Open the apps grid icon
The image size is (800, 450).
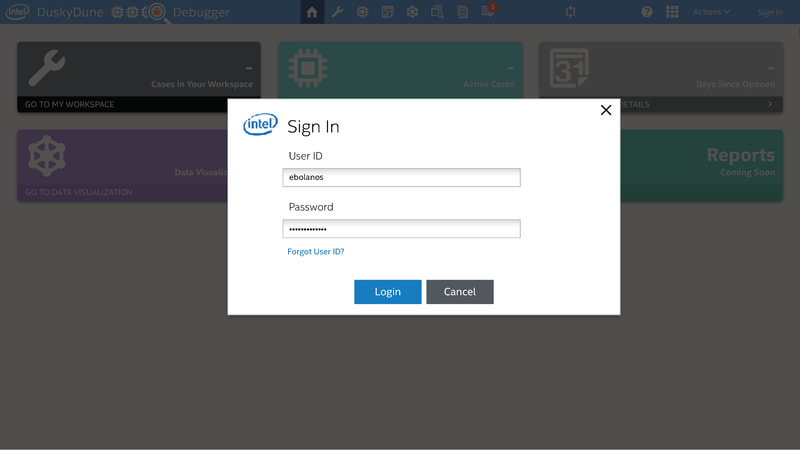click(x=672, y=12)
